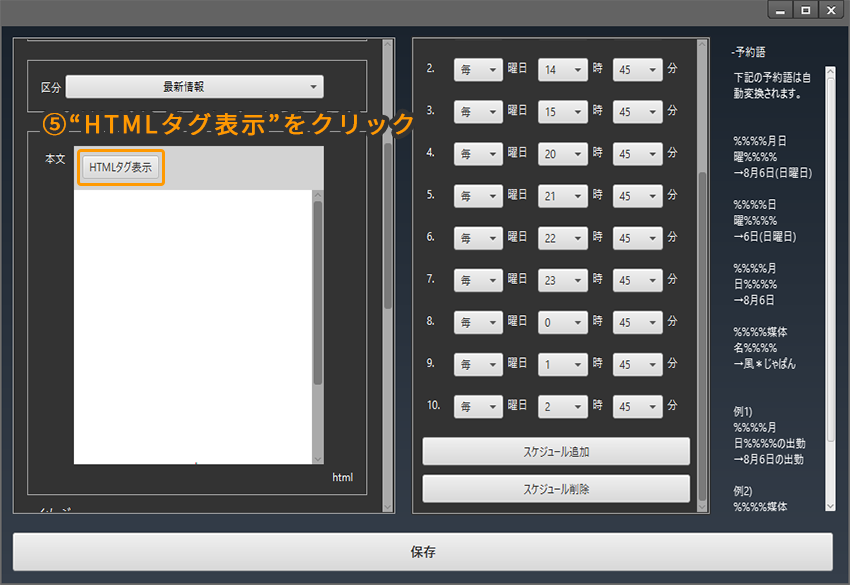This screenshot has height=585, width=850.
Task: Click the →6日(日曜日) example text
Action: (764, 236)
